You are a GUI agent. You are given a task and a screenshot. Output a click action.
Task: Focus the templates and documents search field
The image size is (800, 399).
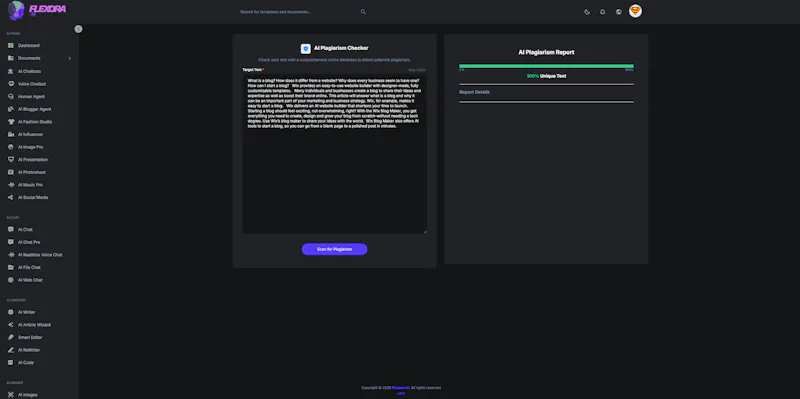pyautogui.click(x=298, y=12)
